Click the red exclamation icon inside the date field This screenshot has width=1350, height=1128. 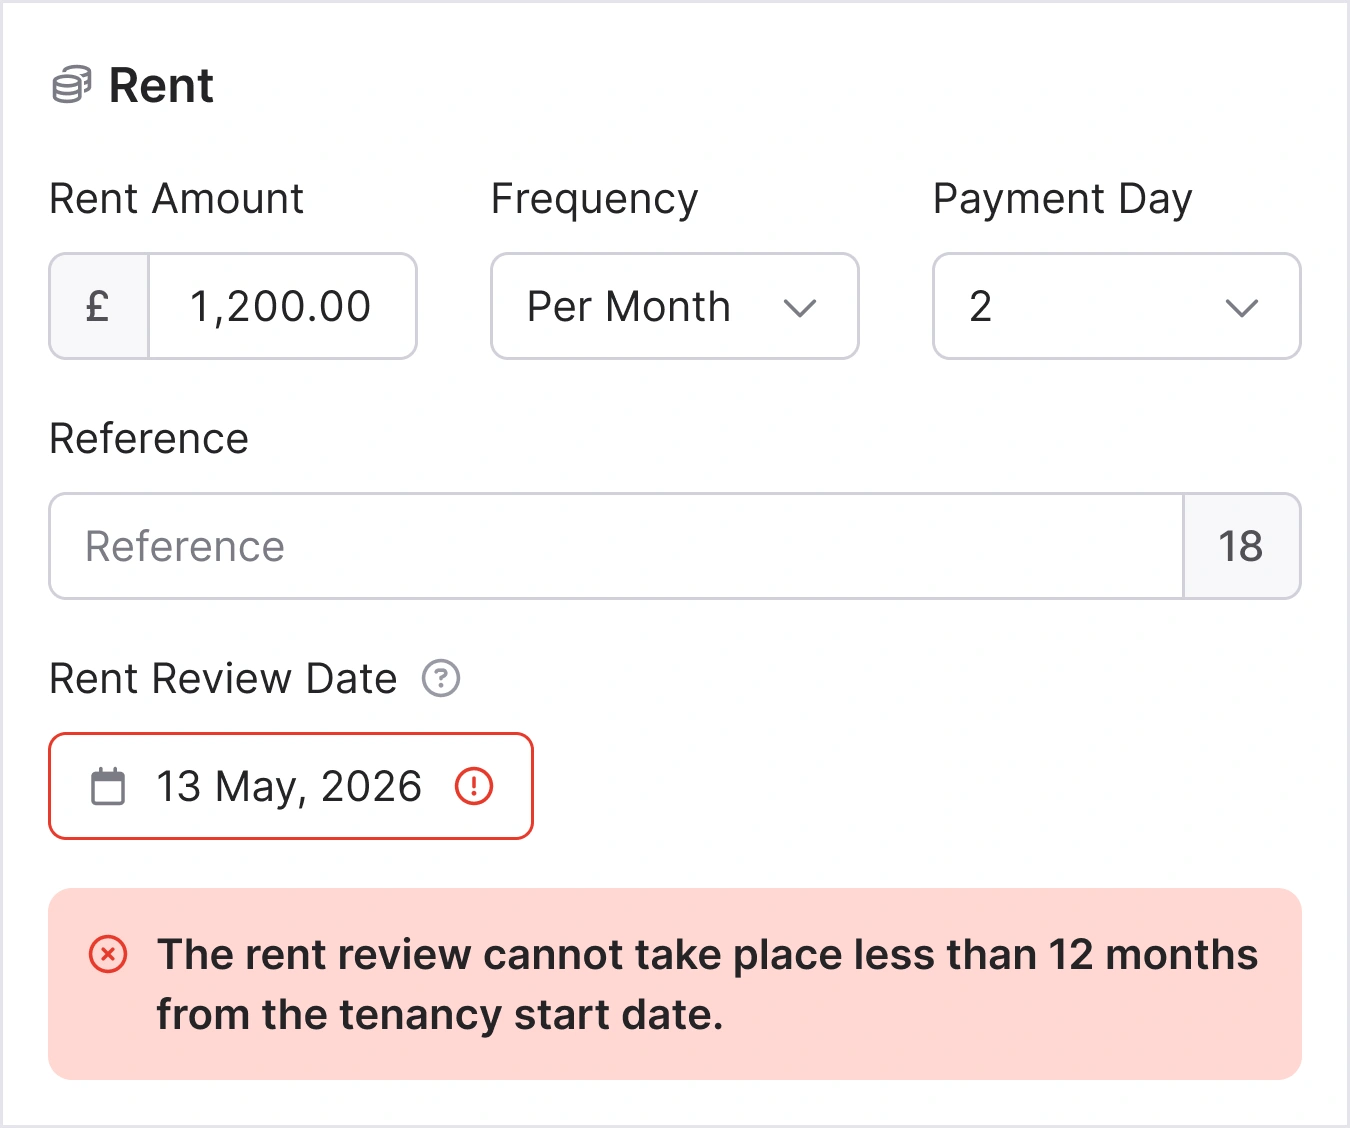point(475,787)
